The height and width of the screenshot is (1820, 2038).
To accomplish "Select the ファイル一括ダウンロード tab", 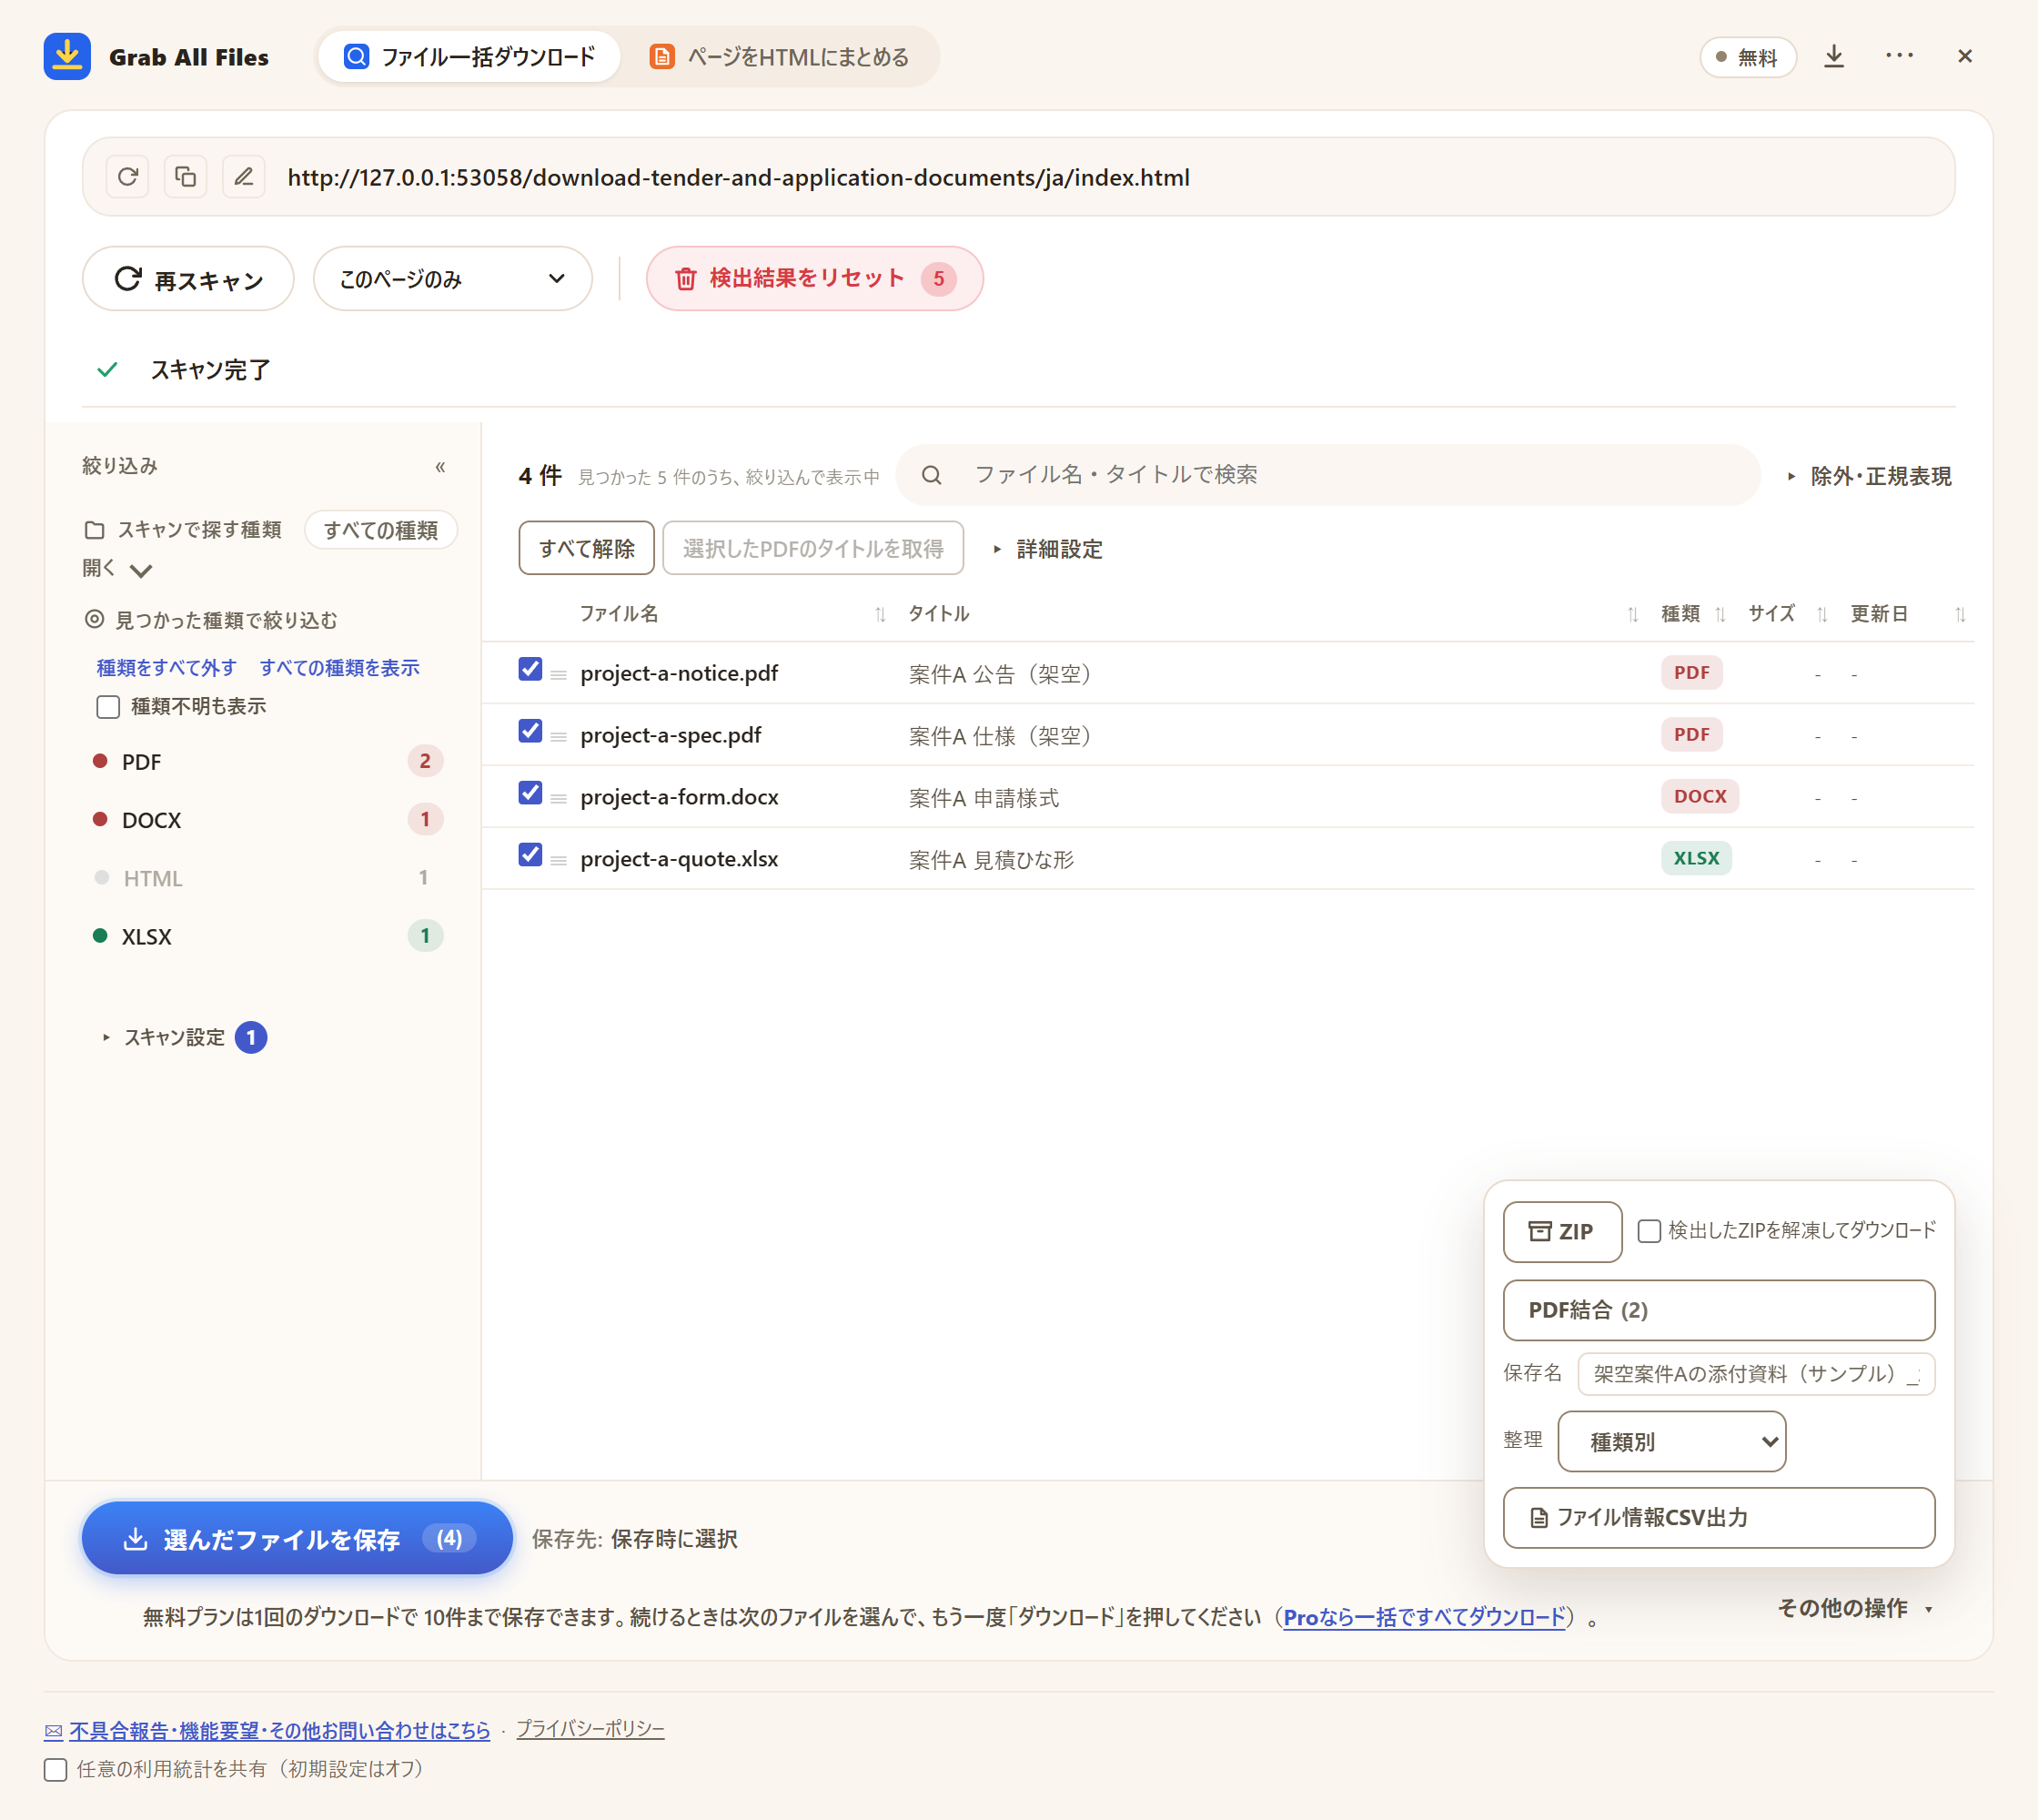I will [x=469, y=57].
